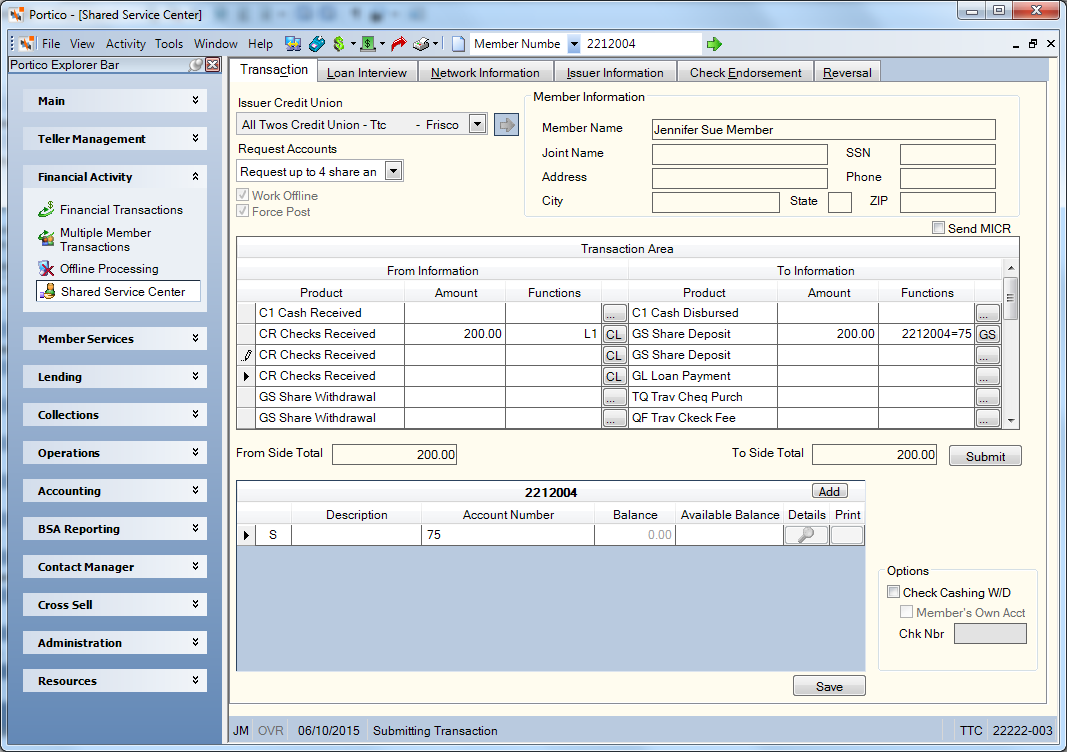This screenshot has height=752, width=1067.
Task: Check the Member's Own Acct option
Action: pyautogui.click(x=906, y=612)
